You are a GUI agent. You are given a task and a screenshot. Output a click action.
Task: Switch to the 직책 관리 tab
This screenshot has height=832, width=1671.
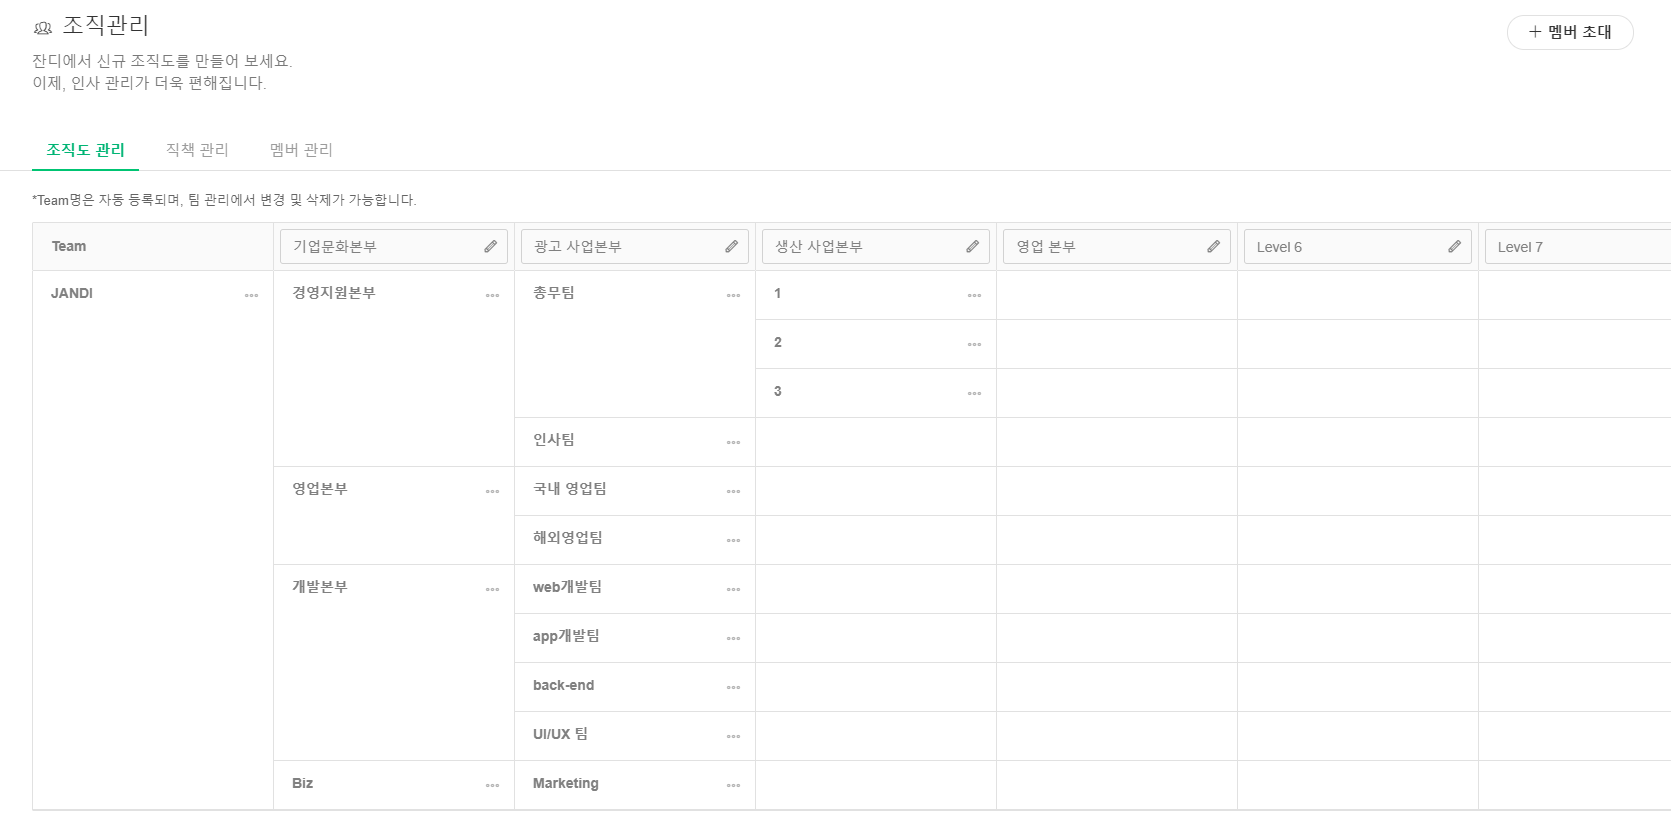coord(197,150)
